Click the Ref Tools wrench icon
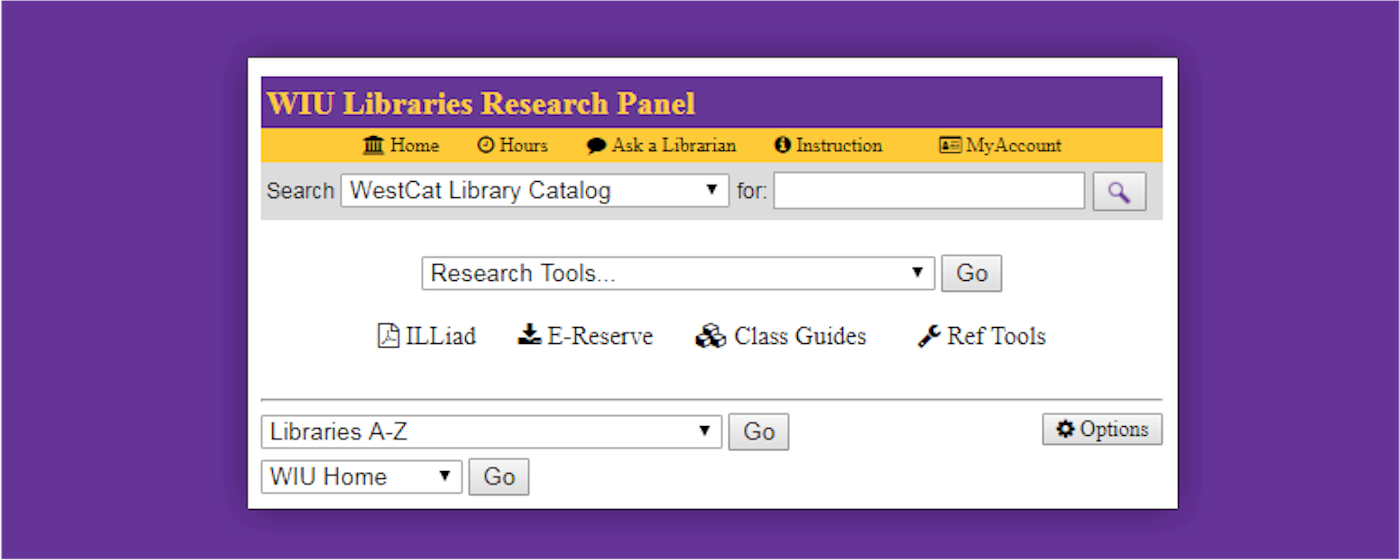The width and height of the screenshot is (1400, 560). [929, 337]
